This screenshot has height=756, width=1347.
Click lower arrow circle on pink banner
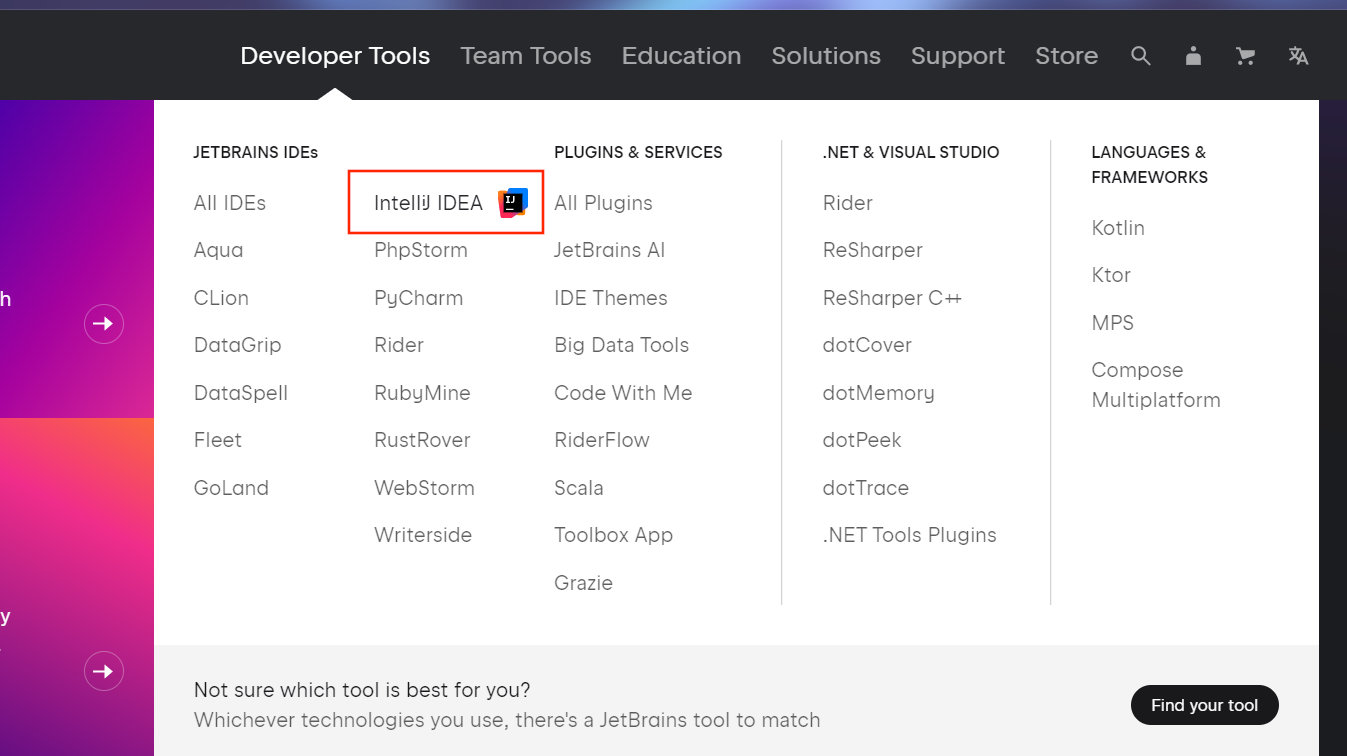[x=104, y=671]
